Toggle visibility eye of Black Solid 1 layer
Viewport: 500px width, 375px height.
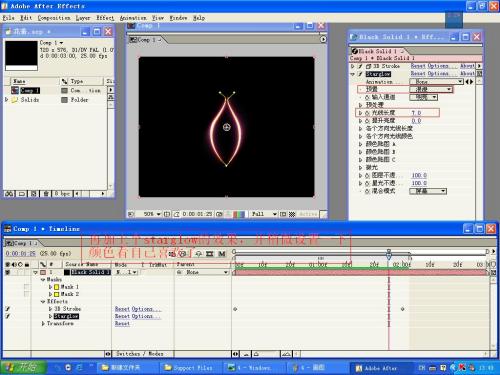click(7, 272)
